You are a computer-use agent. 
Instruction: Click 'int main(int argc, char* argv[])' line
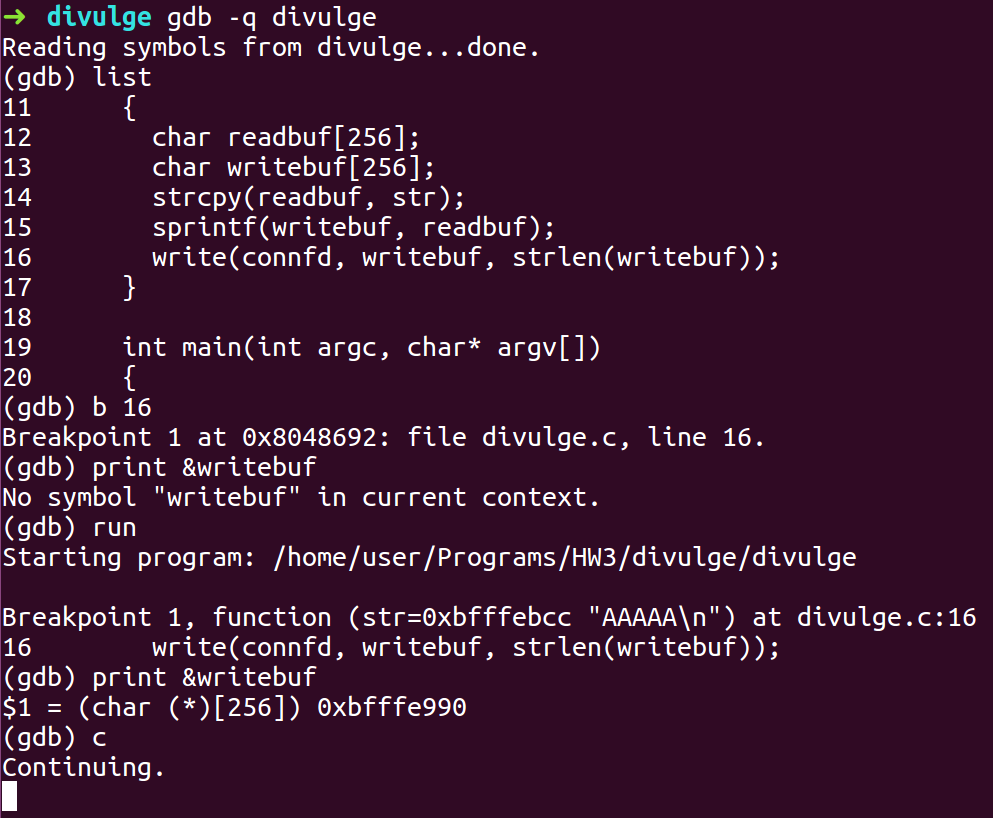point(361,348)
